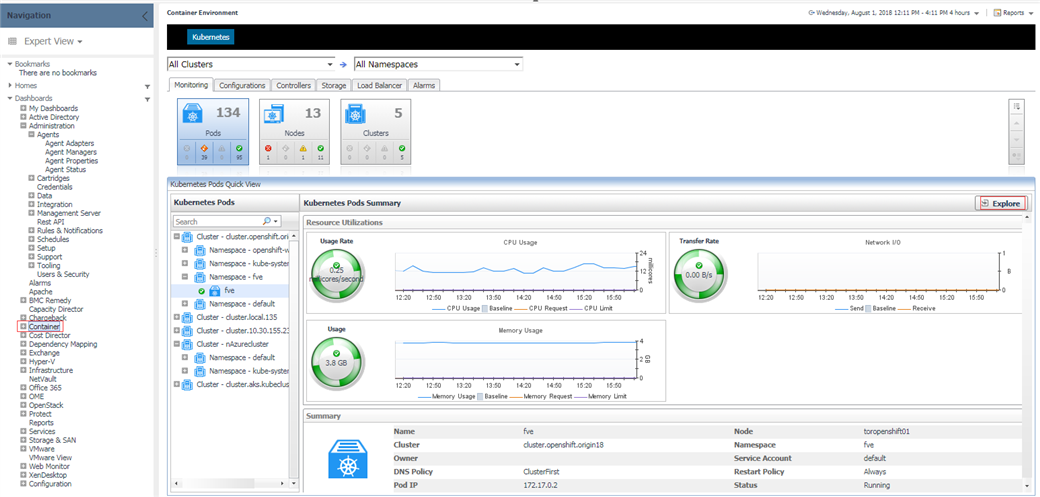Image resolution: width=1040 pixels, height=497 pixels.
Task: Open the Alarms dashboard link in the navigation
Action: (40, 283)
